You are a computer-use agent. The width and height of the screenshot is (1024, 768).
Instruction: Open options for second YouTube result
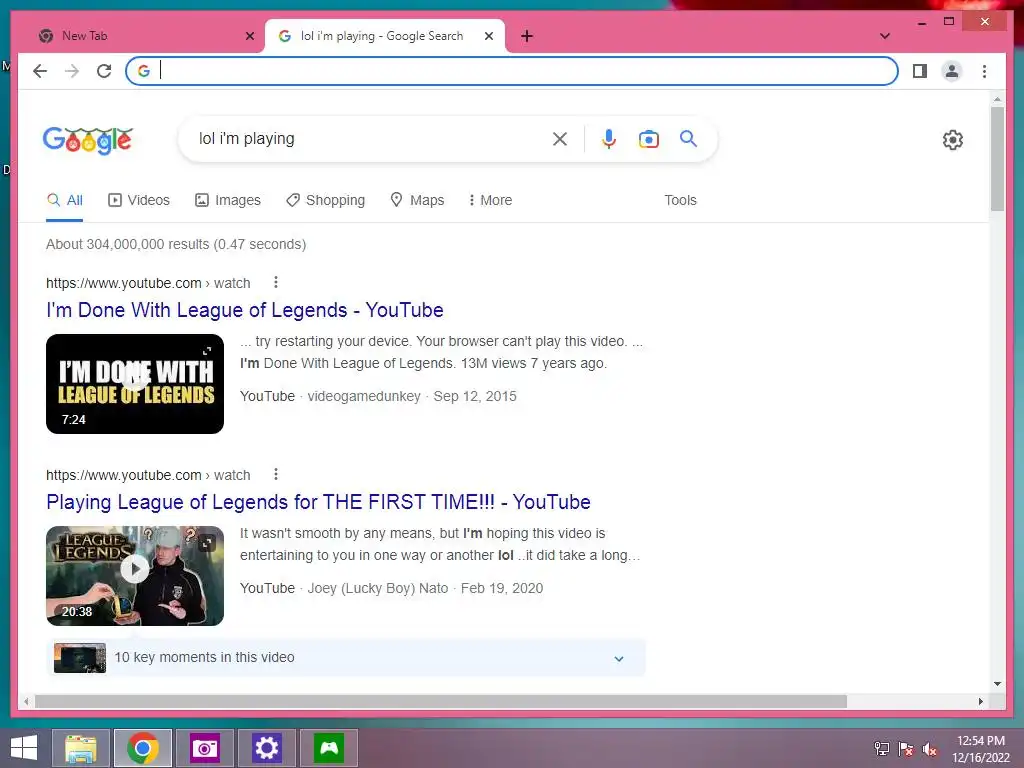[x=276, y=474]
